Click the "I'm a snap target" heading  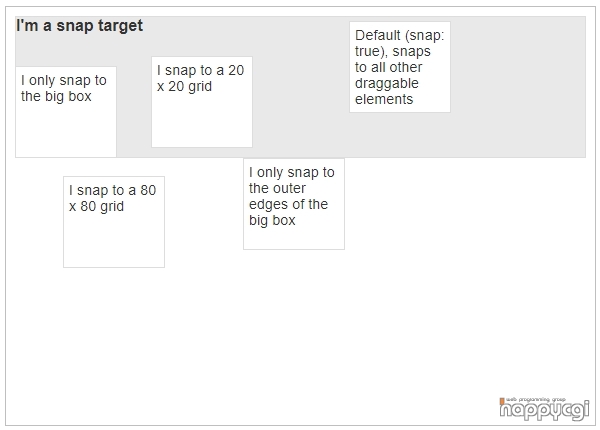[x=80, y=26]
